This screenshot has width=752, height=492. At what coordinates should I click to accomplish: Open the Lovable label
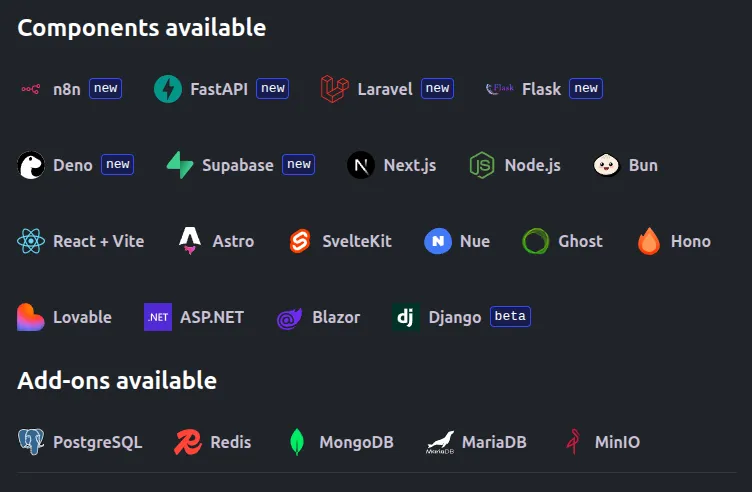[82, 317]
